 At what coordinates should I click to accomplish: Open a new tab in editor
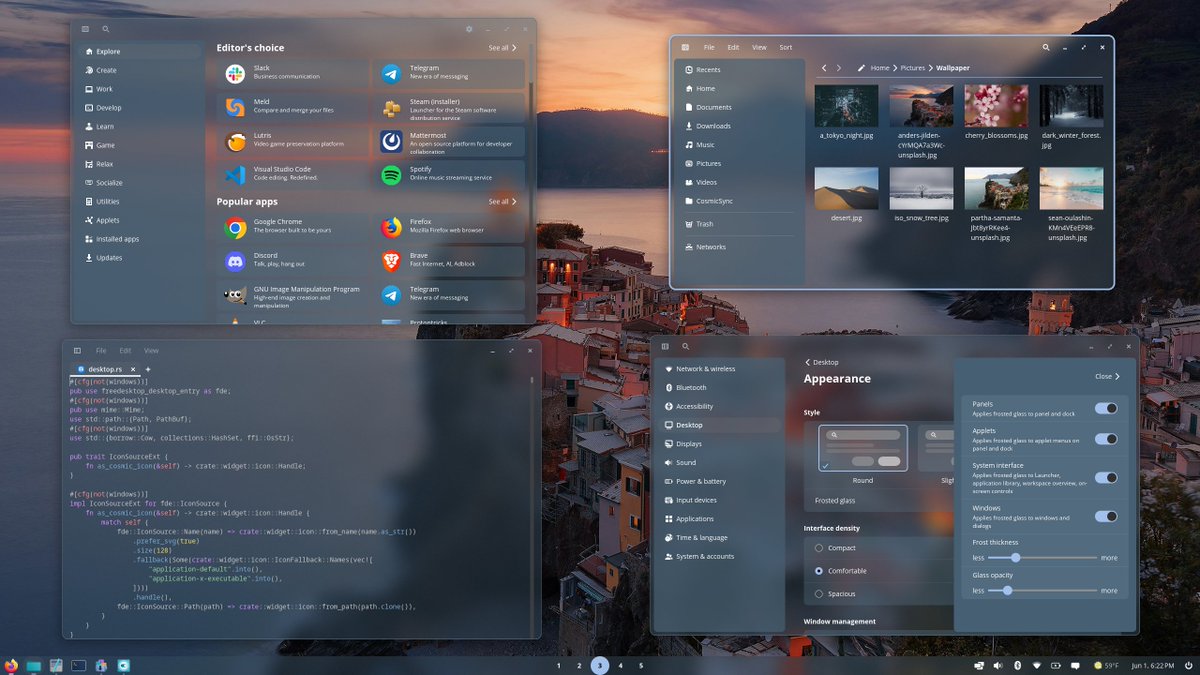(148, 369)
